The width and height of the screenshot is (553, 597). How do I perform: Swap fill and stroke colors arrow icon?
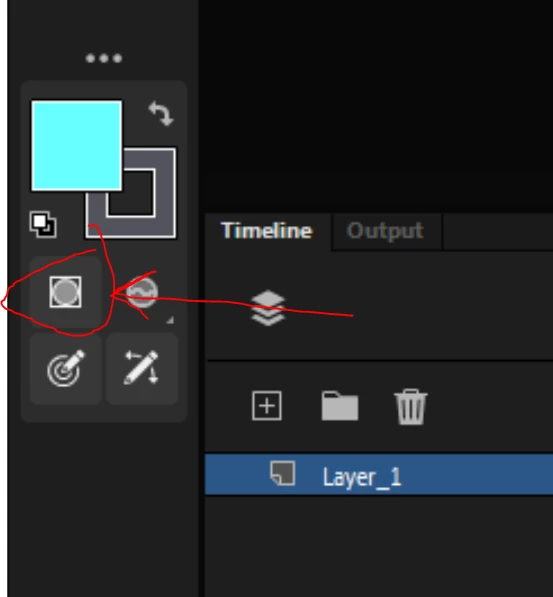click(161, 113)
